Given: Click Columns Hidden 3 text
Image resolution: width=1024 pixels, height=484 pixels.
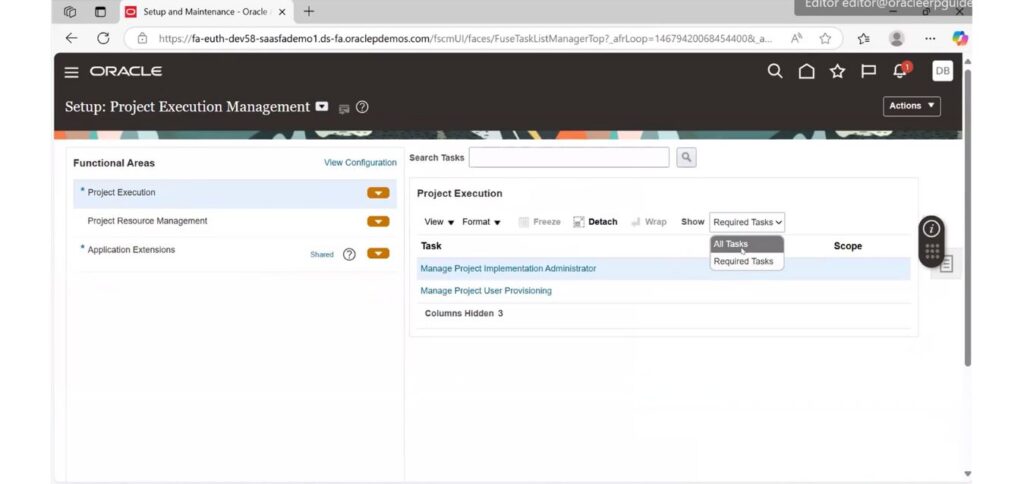Looking at the screenshot, I should 464,314.
